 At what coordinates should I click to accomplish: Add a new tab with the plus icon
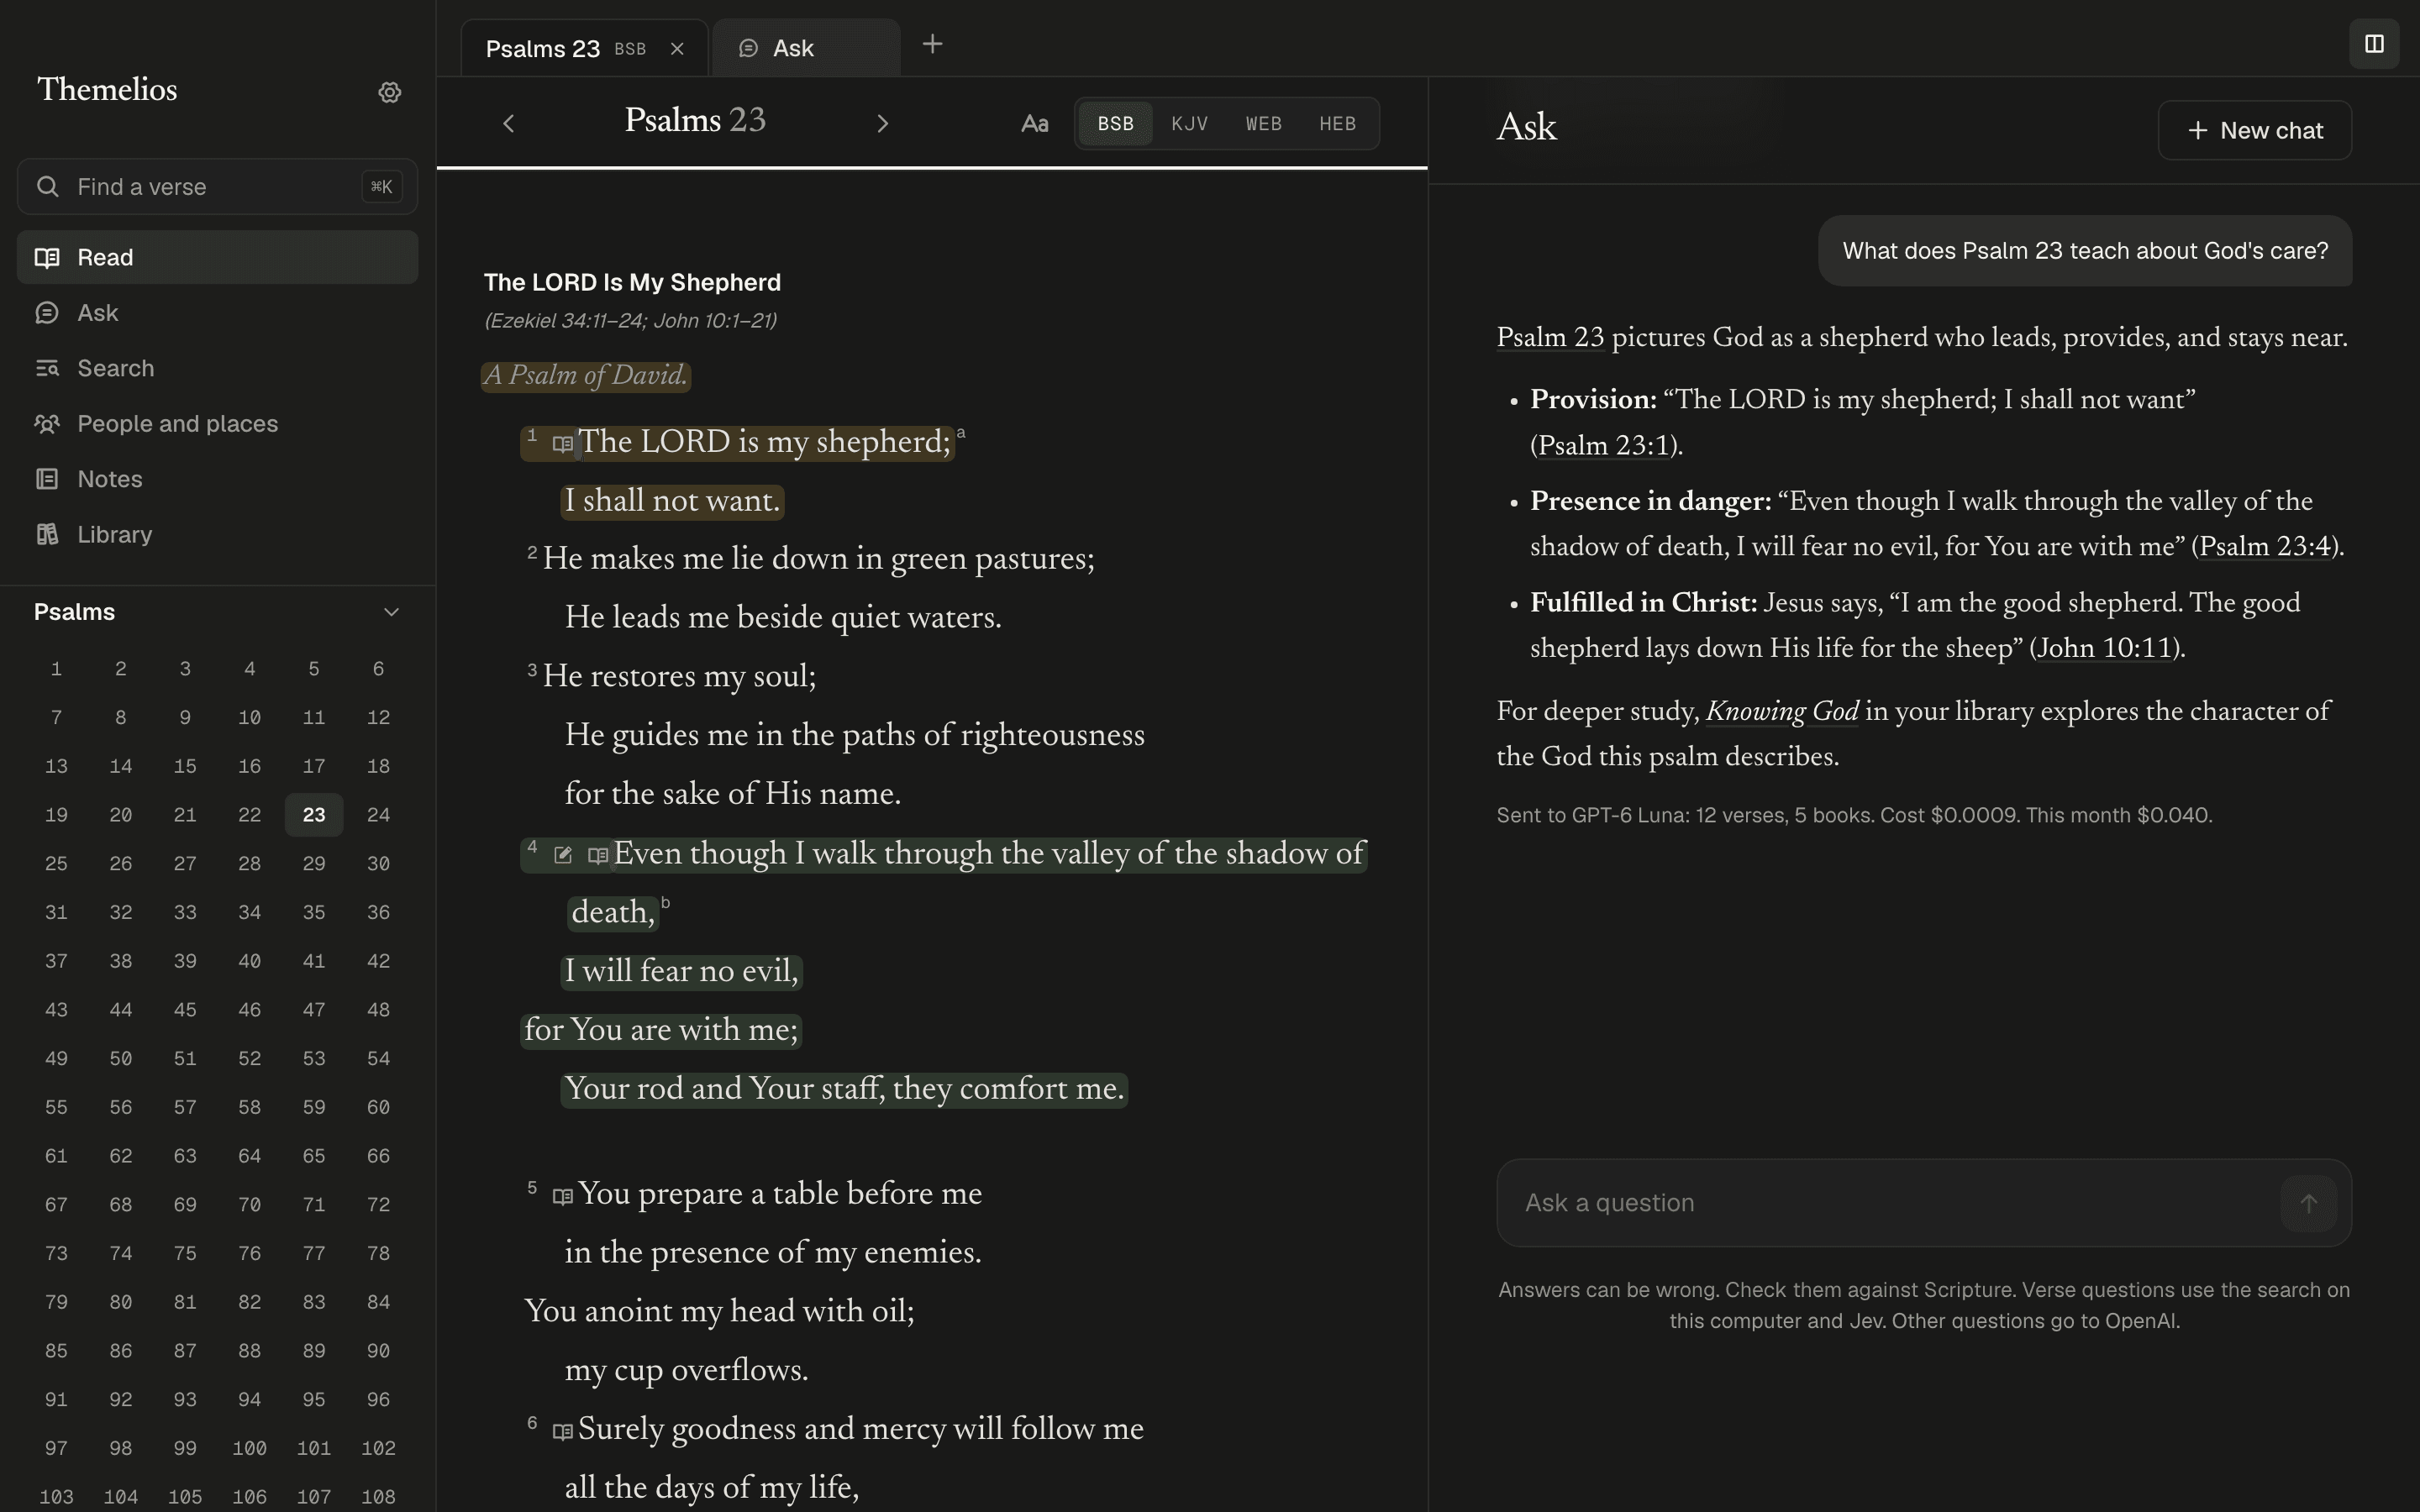click(932, 44)
